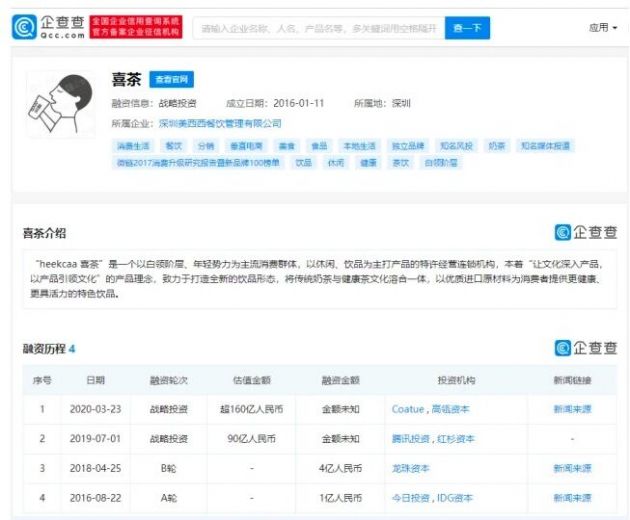Click the 超160亿人民币 valuation cell

click(x=252, y=409)
